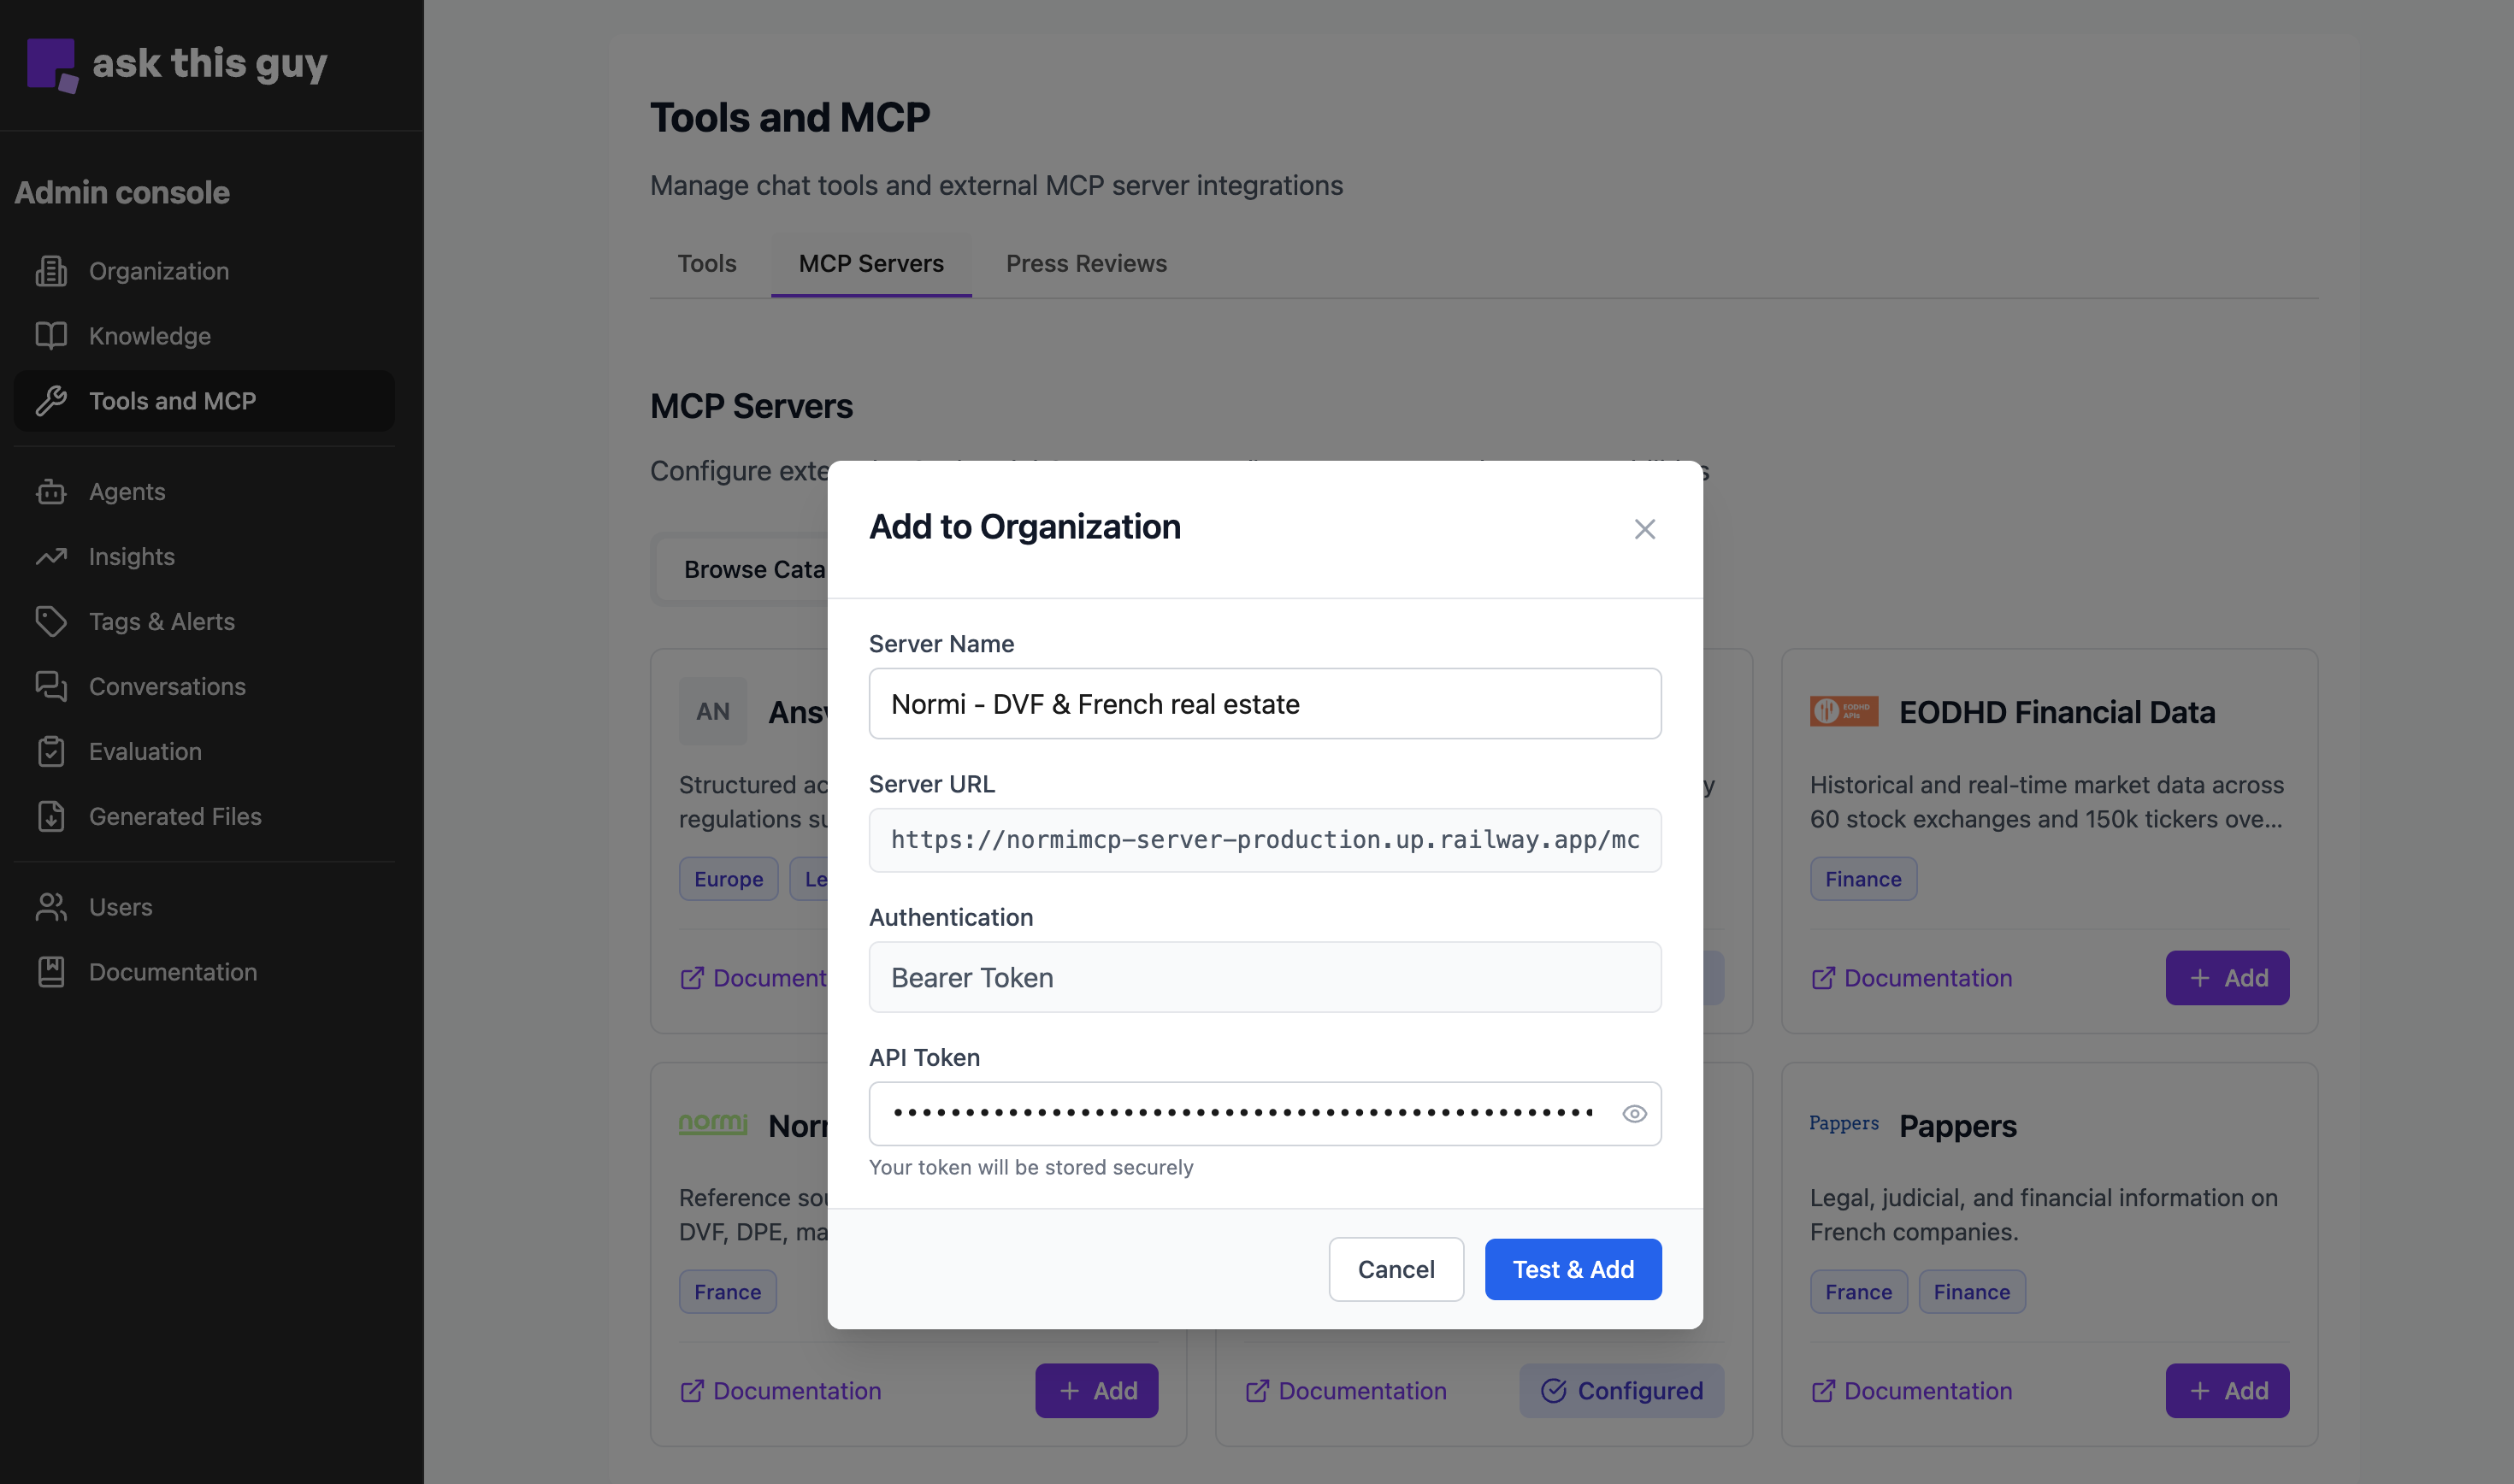This screenshot has height=1484, width=2514.
Task: Open Generated Files
Action: tap(174, 816)
